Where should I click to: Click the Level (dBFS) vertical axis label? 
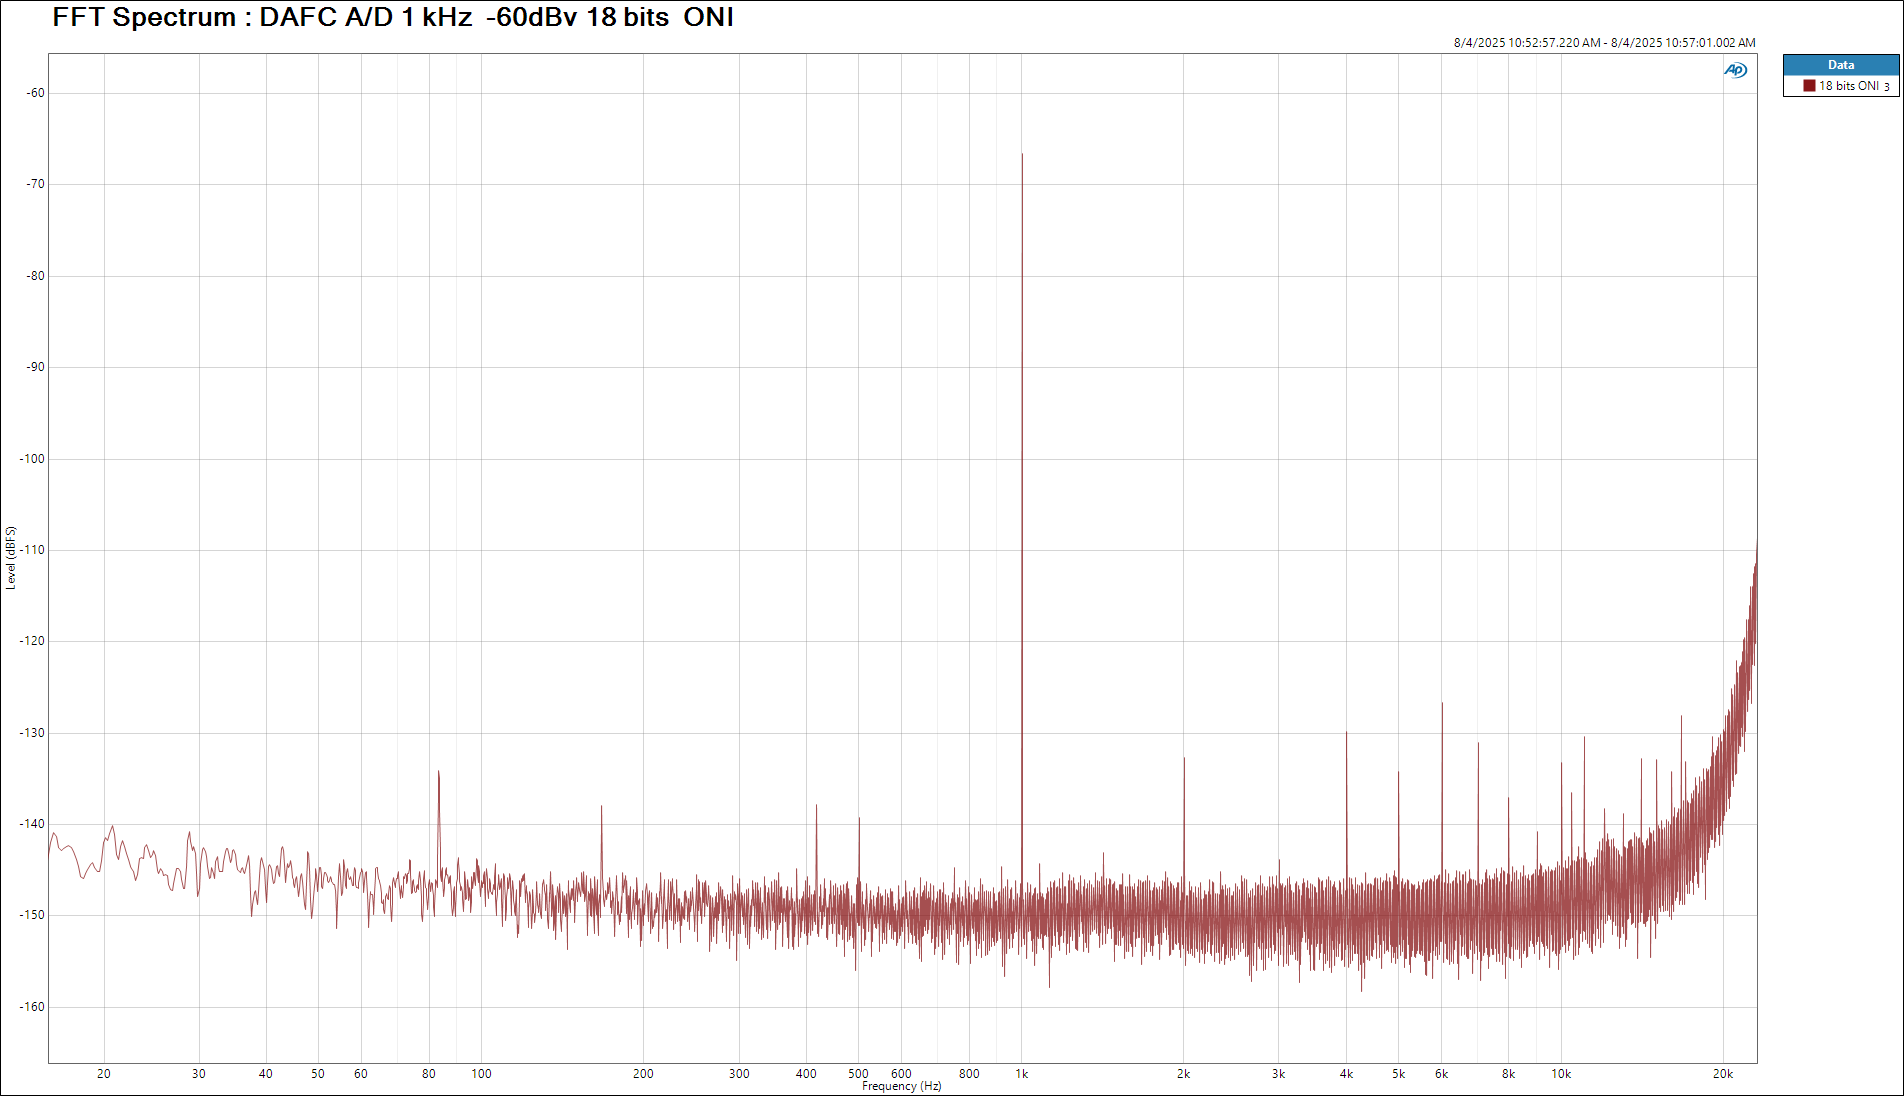(11, 558)
